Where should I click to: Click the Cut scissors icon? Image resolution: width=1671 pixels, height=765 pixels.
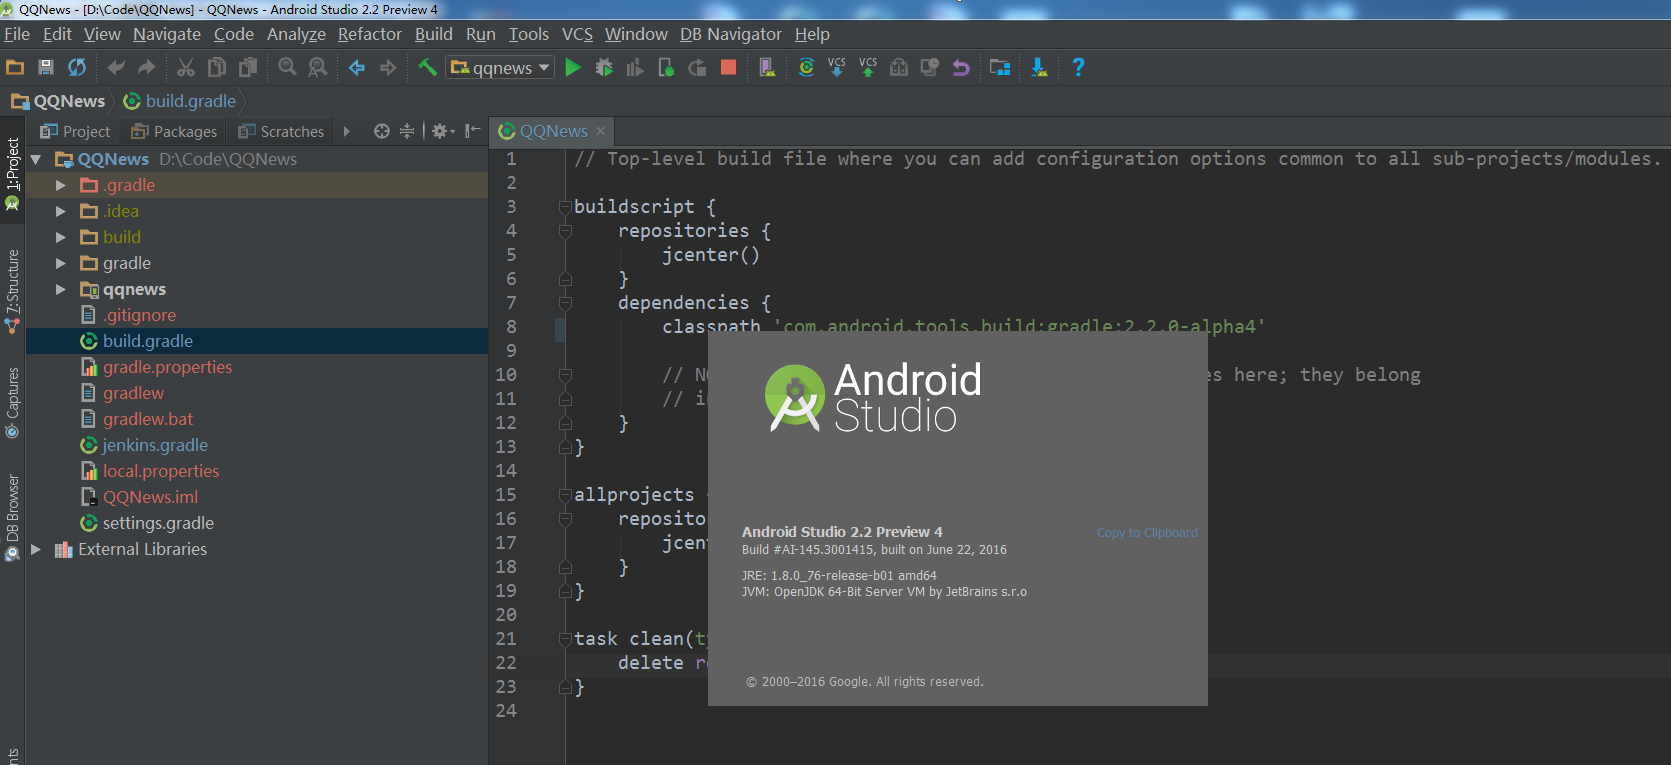click(186, 67)
